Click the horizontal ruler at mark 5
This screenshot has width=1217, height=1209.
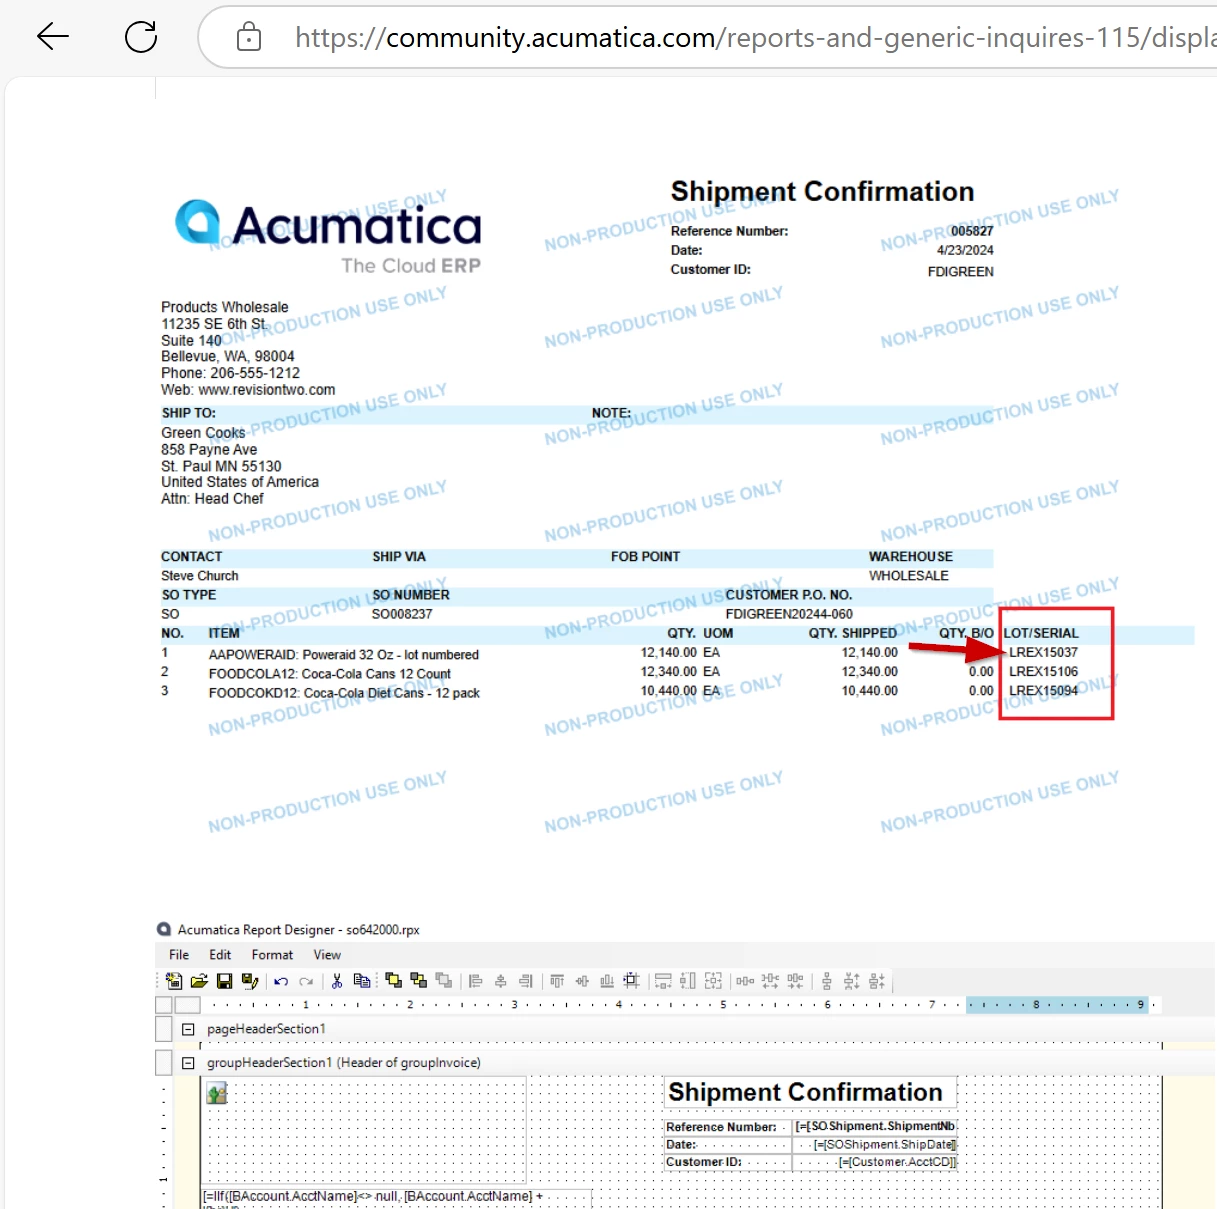pyautogui.click(x=723, y=1004)
